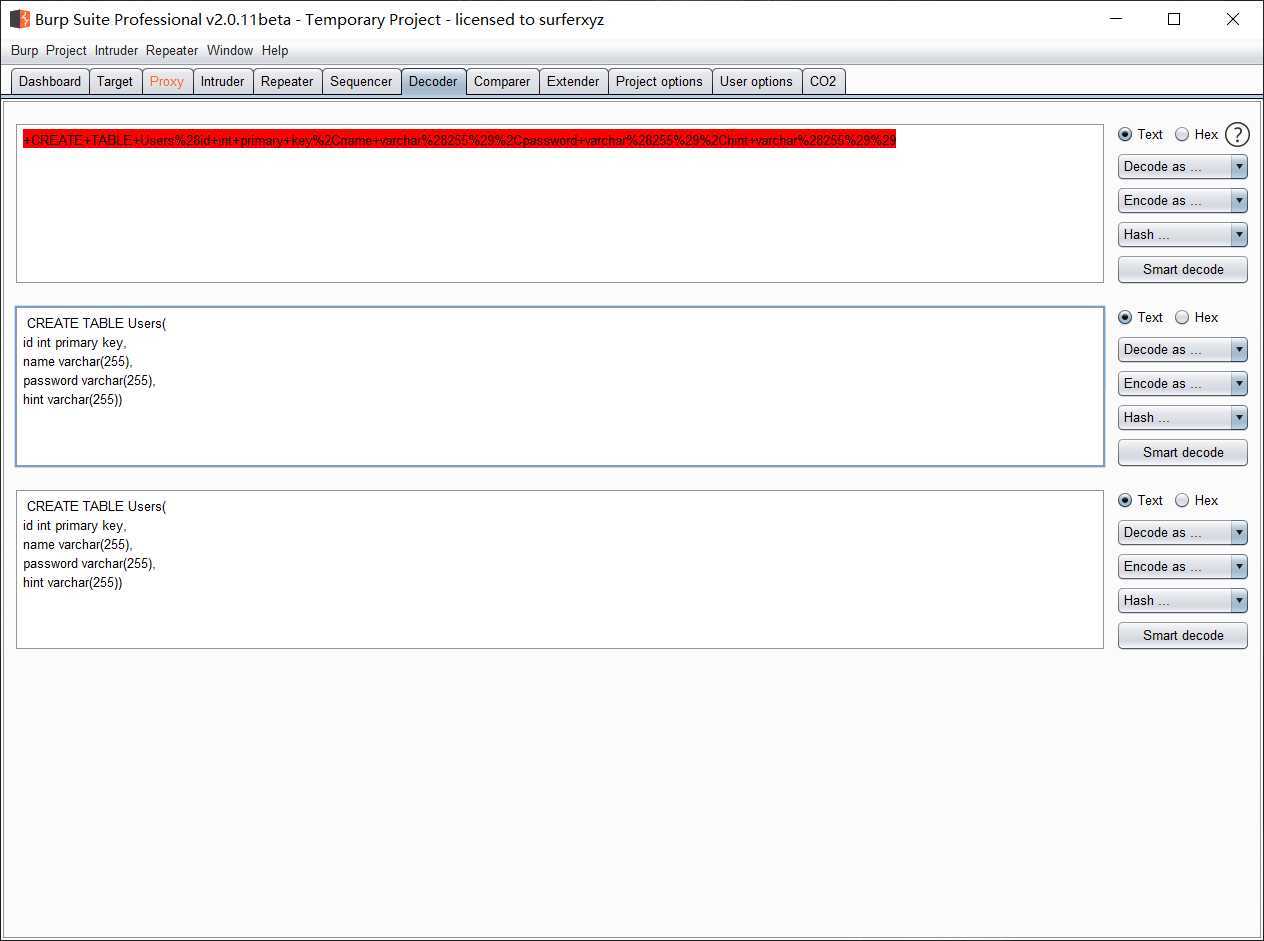Select Hex radio in the second decoder panel

click(1182, 317)
